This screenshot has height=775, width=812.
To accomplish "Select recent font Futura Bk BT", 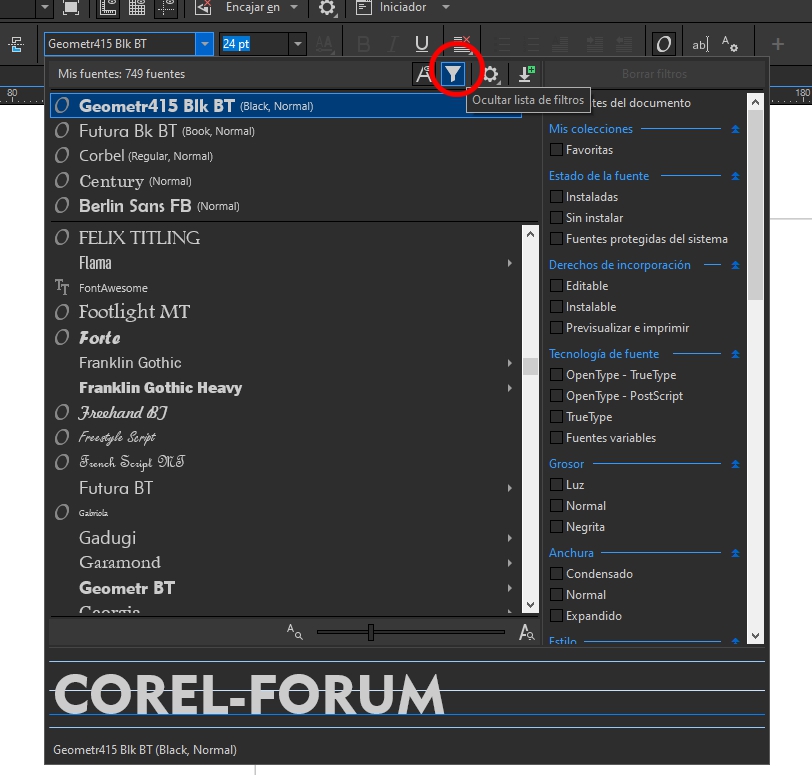I will (286, 131).
